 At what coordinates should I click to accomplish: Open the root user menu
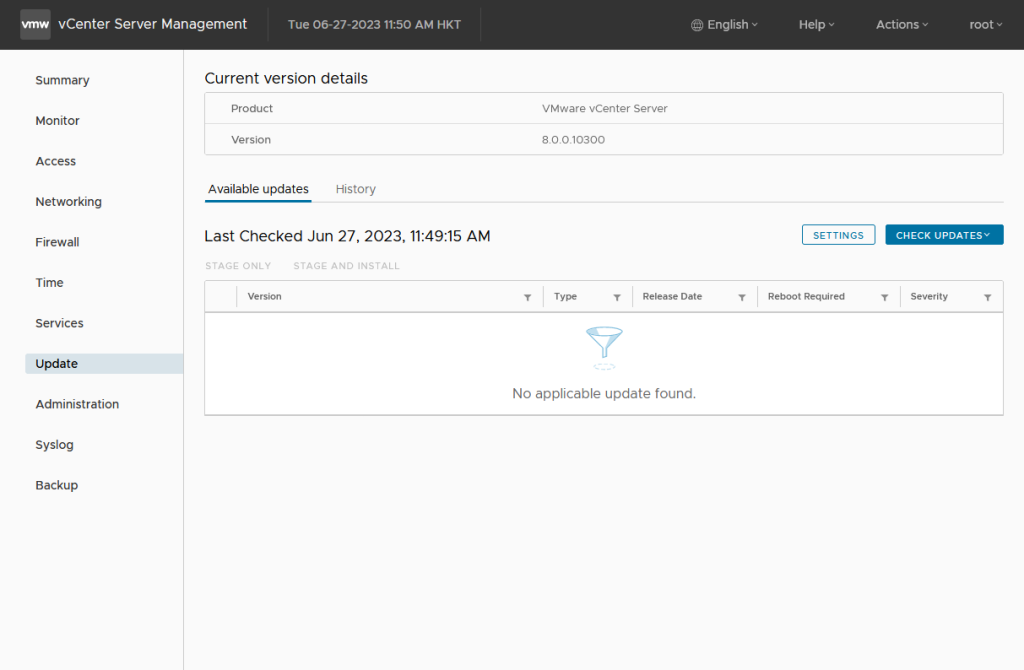click(x=985, y=25)
